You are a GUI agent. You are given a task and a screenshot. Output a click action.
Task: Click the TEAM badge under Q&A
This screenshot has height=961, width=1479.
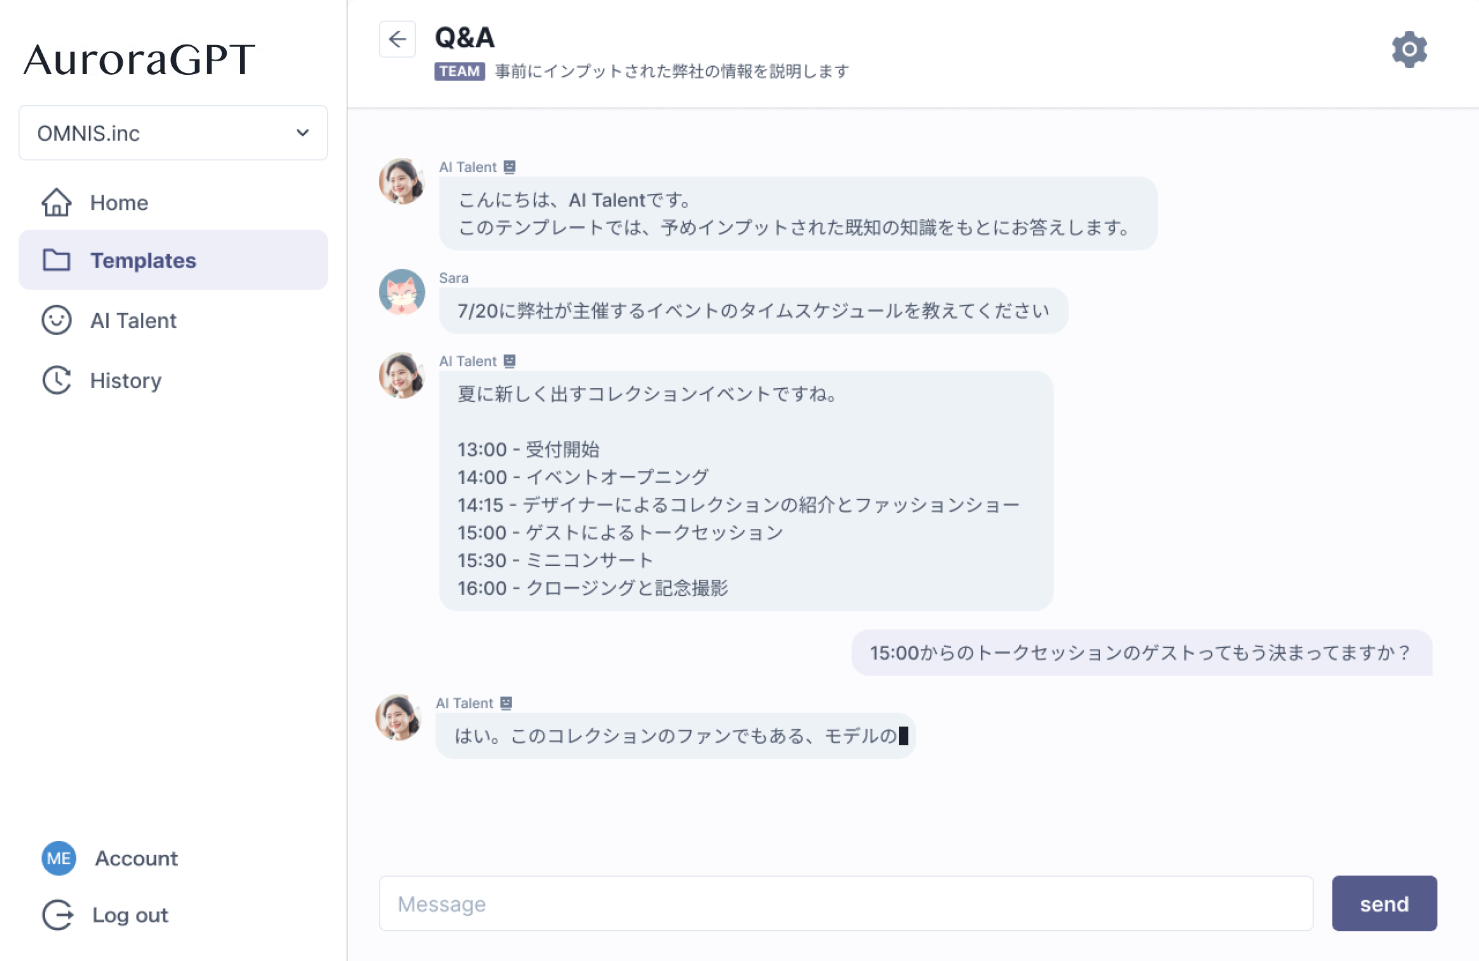pos(459,72)
